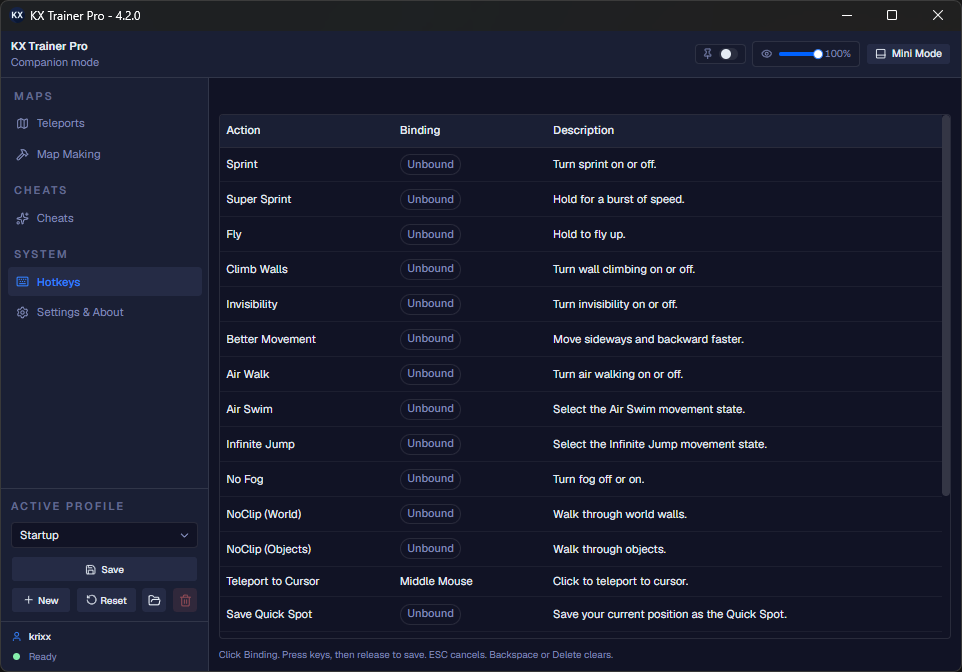The image size is (962, 672).
Task: Click the pin icon beside the toggle
Action: point(707,54)
